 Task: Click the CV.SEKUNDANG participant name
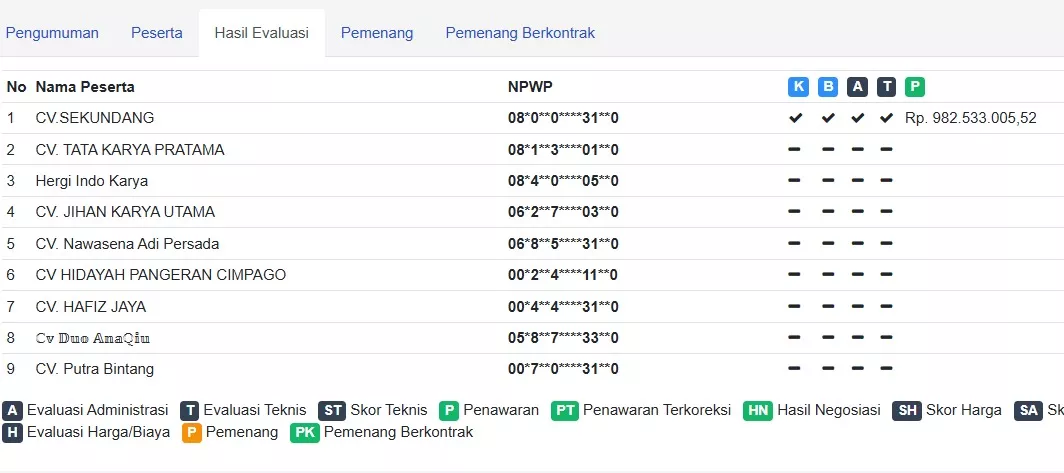(x=95, y=118)
